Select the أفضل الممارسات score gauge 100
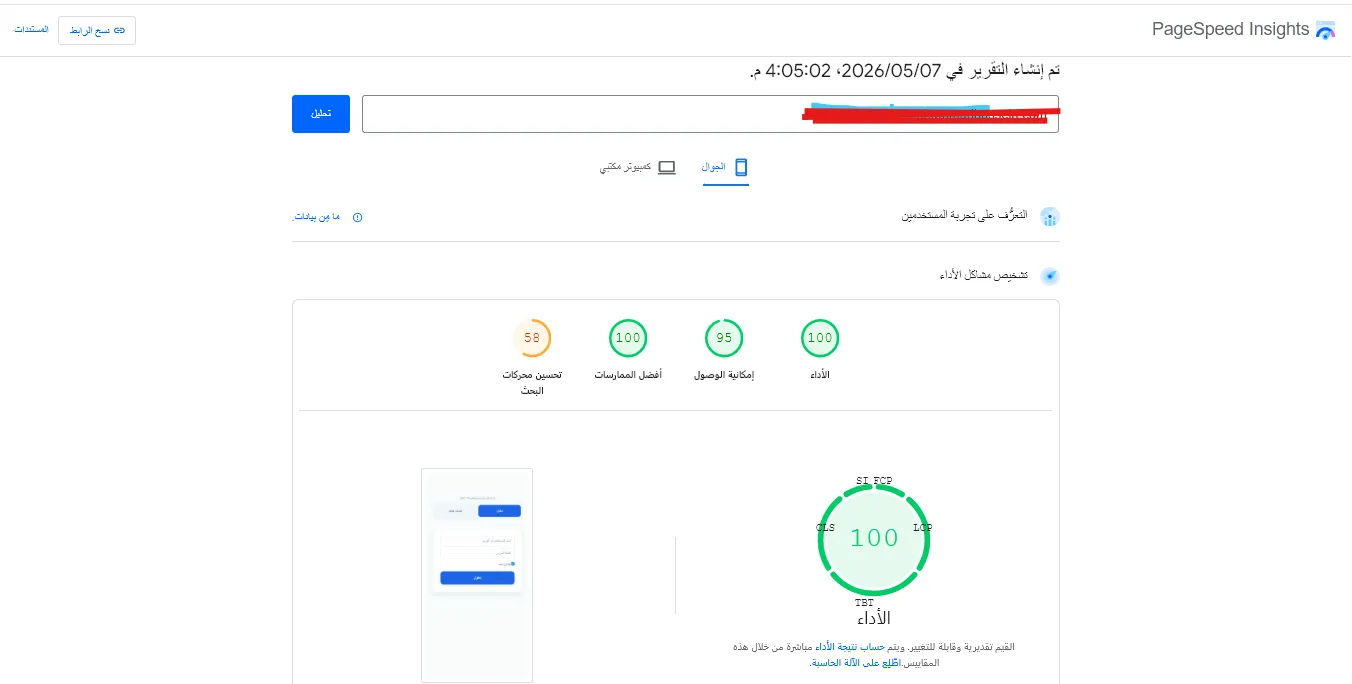This screenshot has height=684, width=1352. point(628,338)
